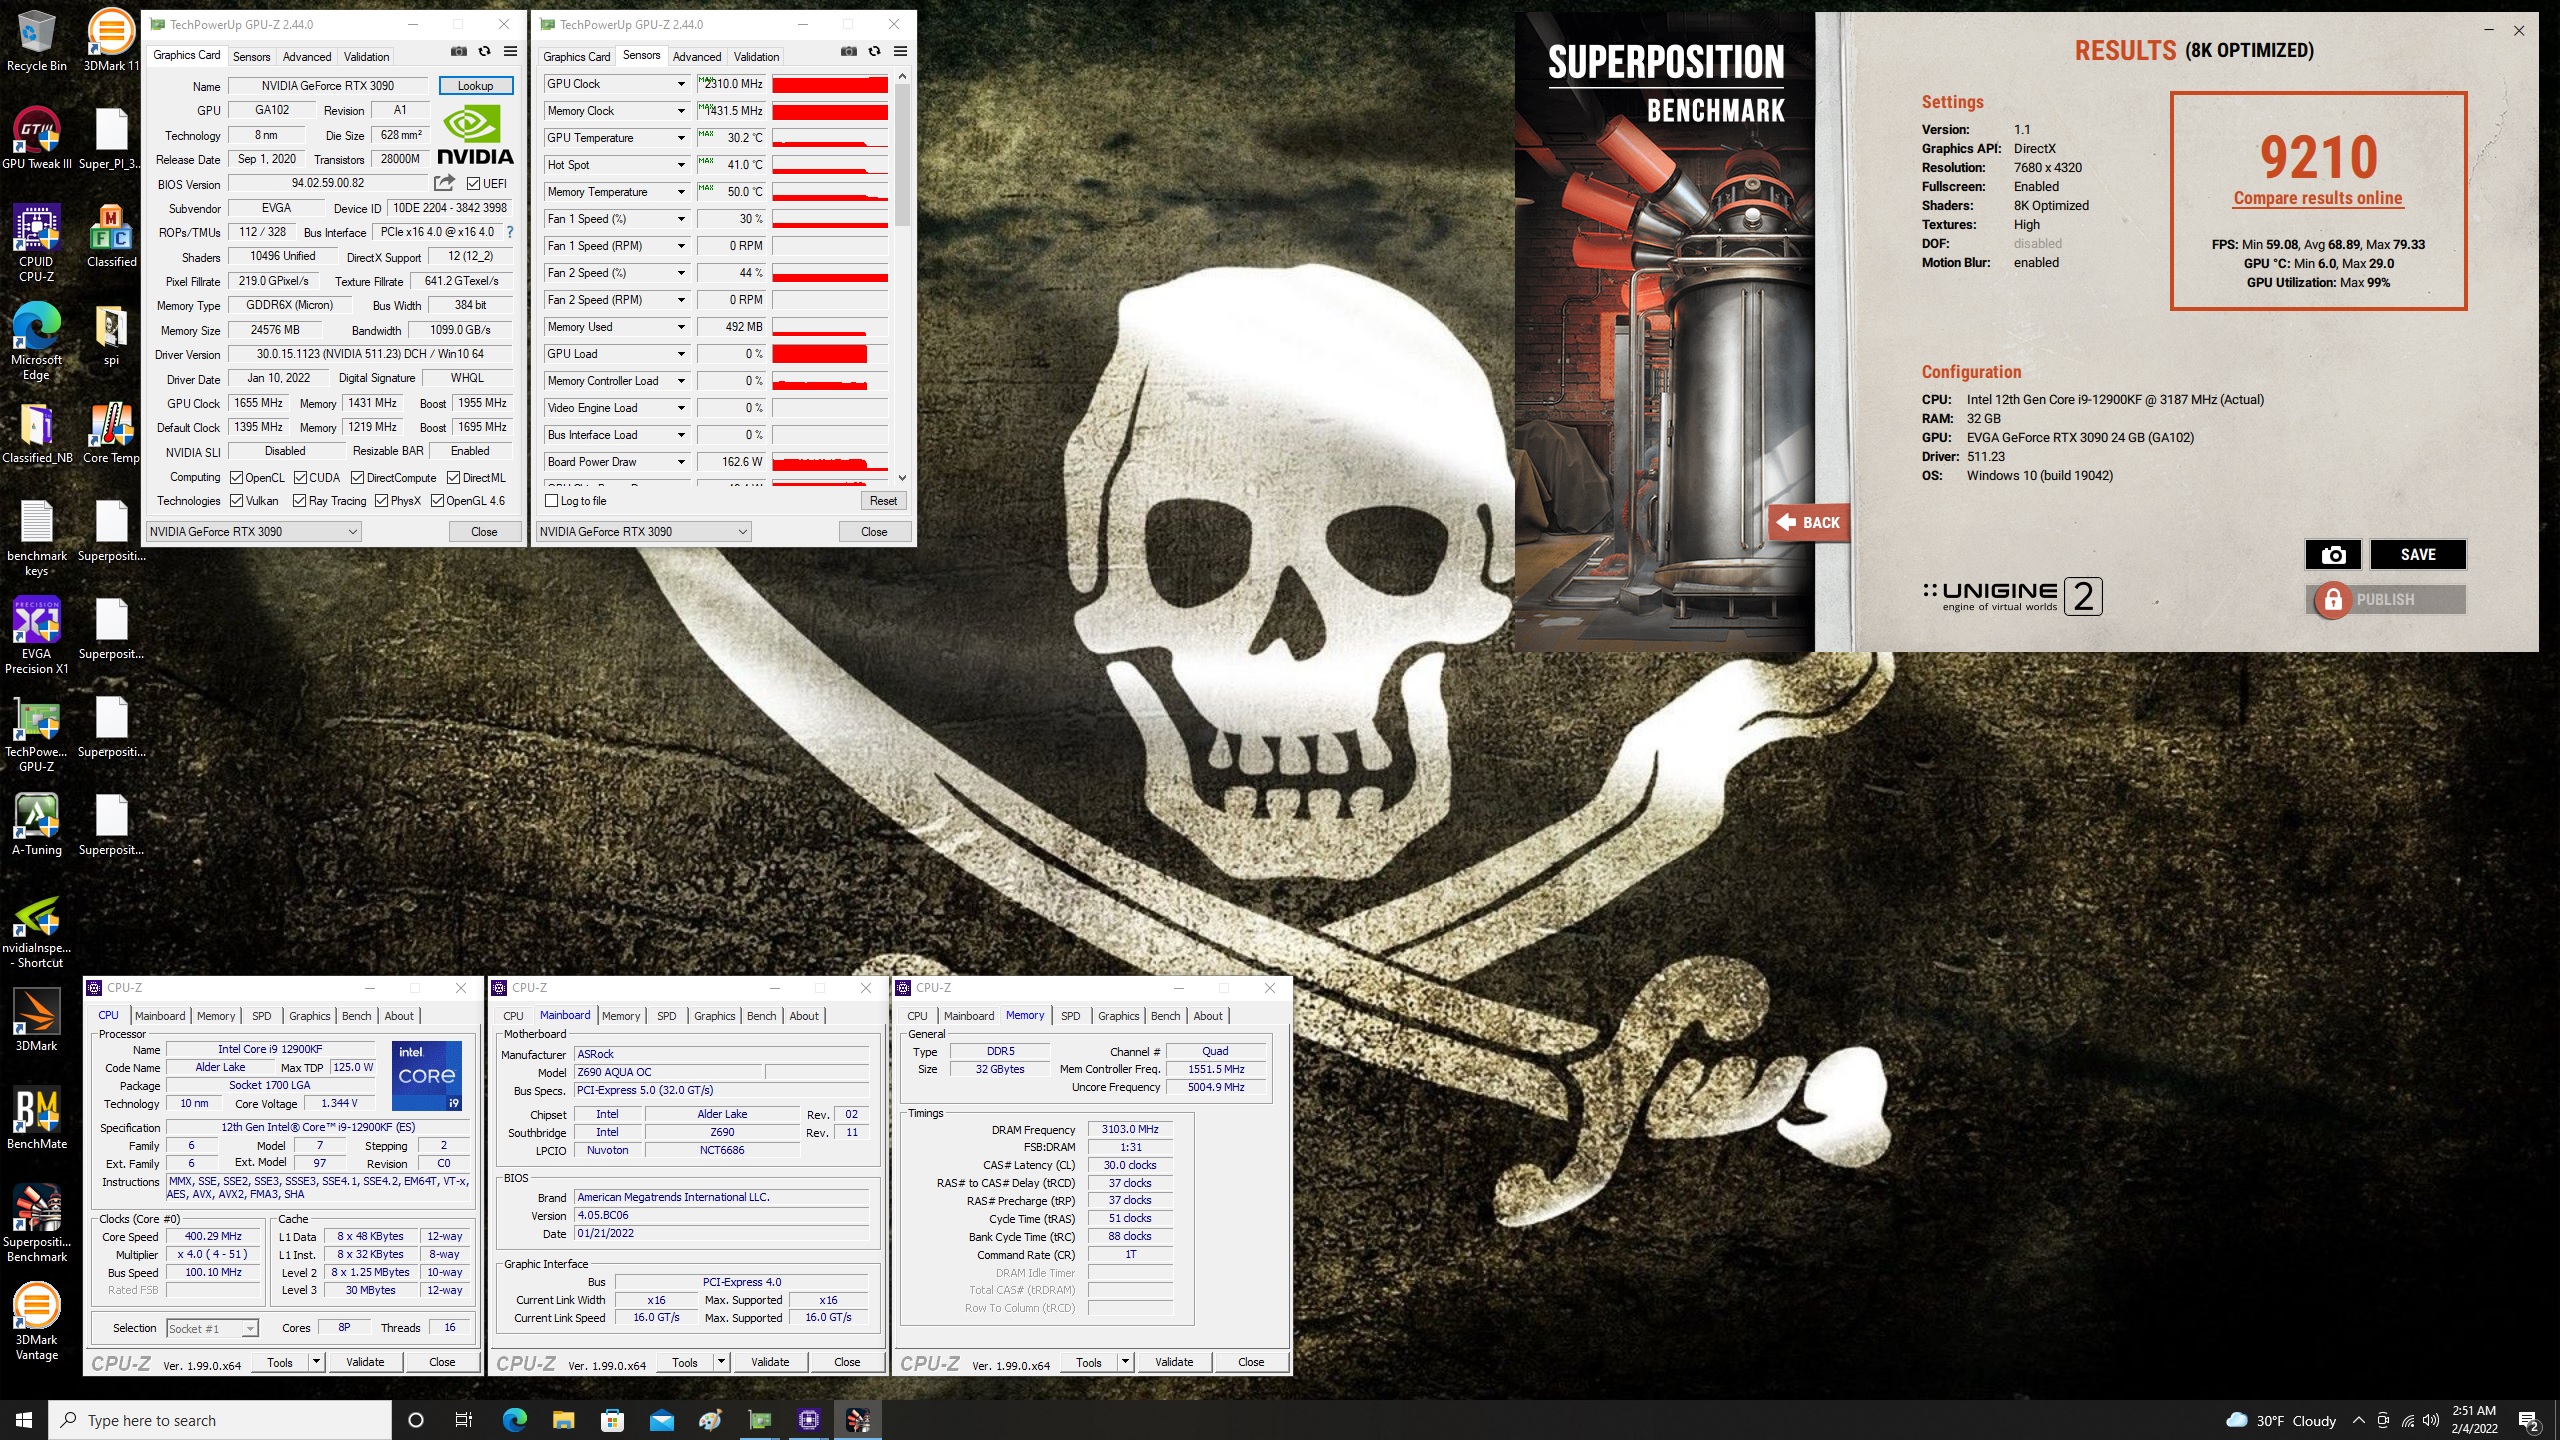
Task: Toggle the CUDA checkbox
Action: click(x=300, y=478)
